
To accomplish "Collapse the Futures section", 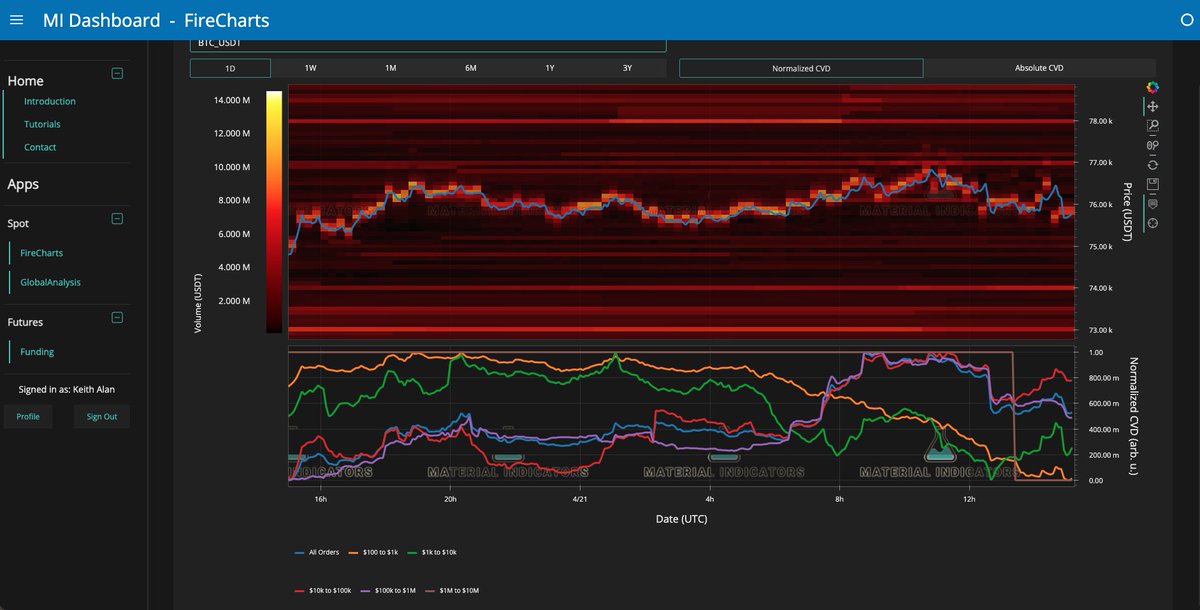I will pyautogui.click(x=117, y=318).
